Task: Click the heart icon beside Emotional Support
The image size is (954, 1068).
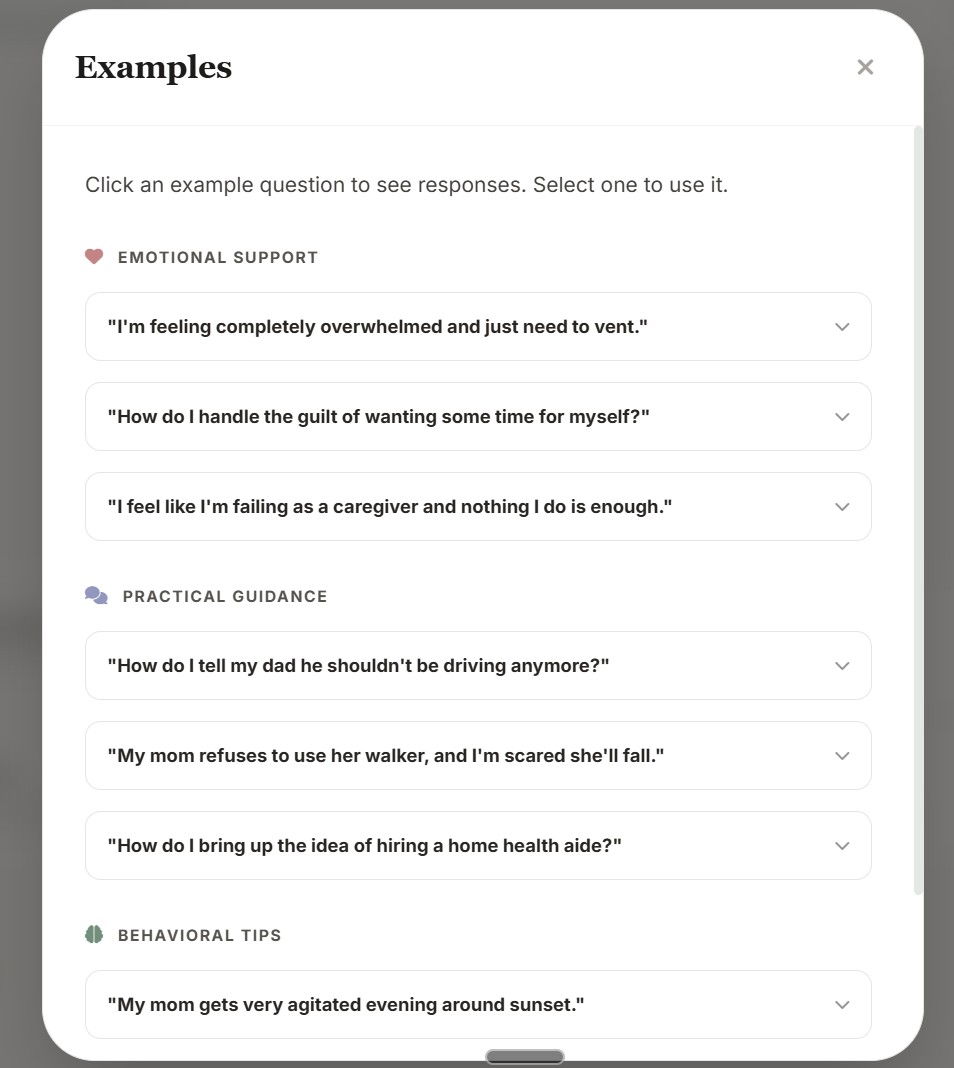Action: pos(94,256)
